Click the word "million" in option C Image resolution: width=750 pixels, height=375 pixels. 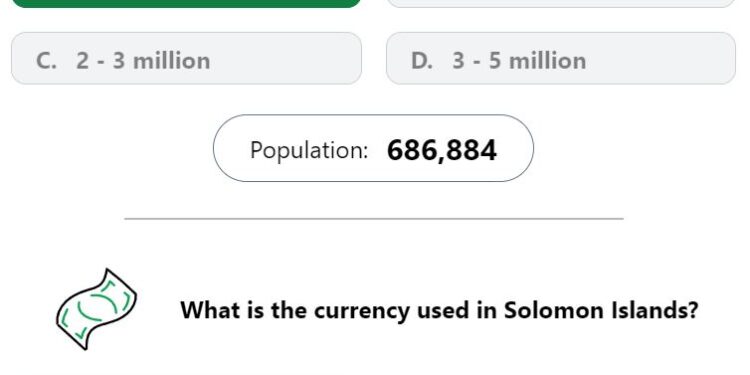point(171,61)
